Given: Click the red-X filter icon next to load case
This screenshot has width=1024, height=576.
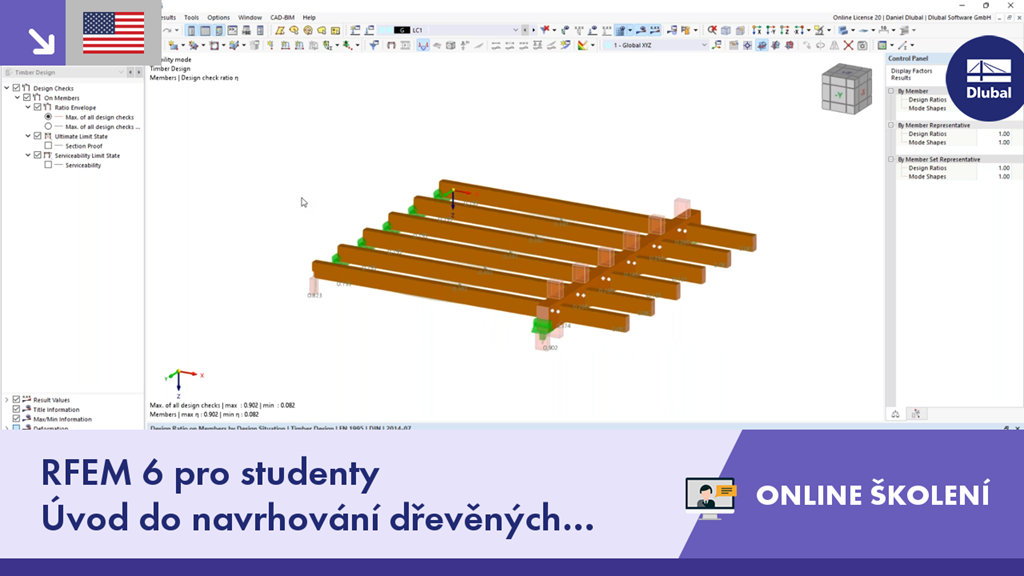Looking at the screenshot, I should point(544,29).
